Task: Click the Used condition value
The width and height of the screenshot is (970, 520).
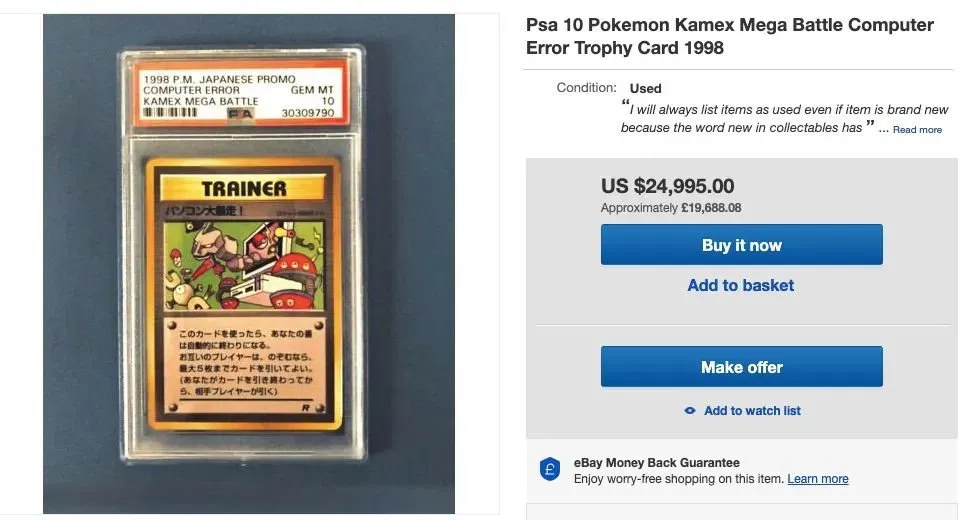Action: 645,88
